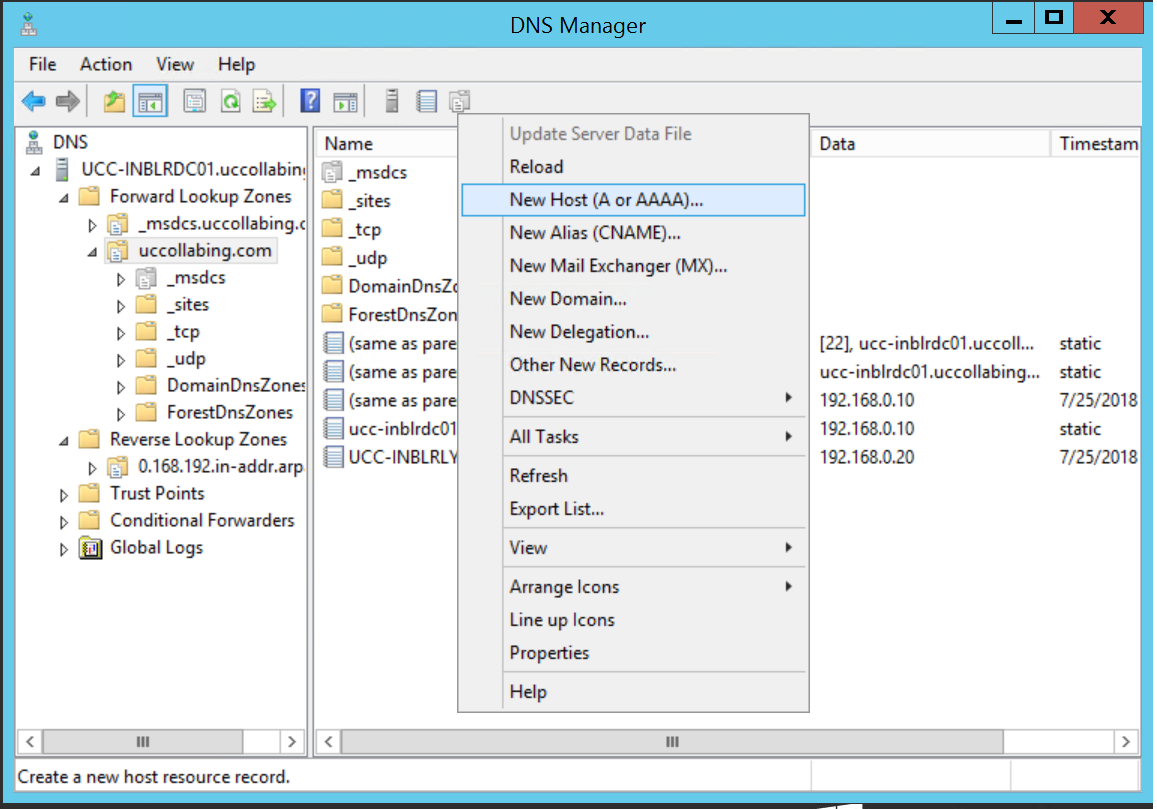This screenshot has width=1157, height=809.
Task: Click Line up Icons in the context menu
Action: click(633, 620)
